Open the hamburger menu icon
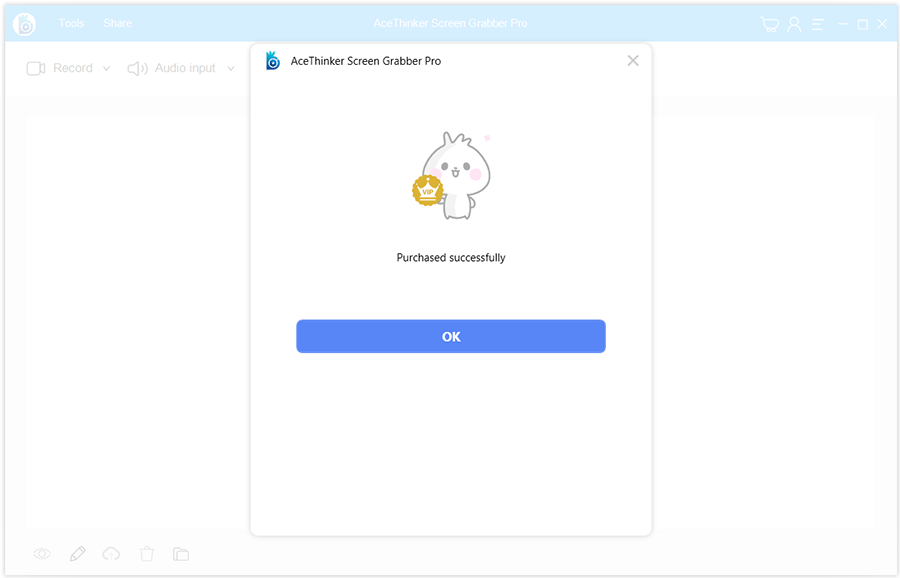The width and height of the screenshot is (900, 578). (x=818, y=24)
